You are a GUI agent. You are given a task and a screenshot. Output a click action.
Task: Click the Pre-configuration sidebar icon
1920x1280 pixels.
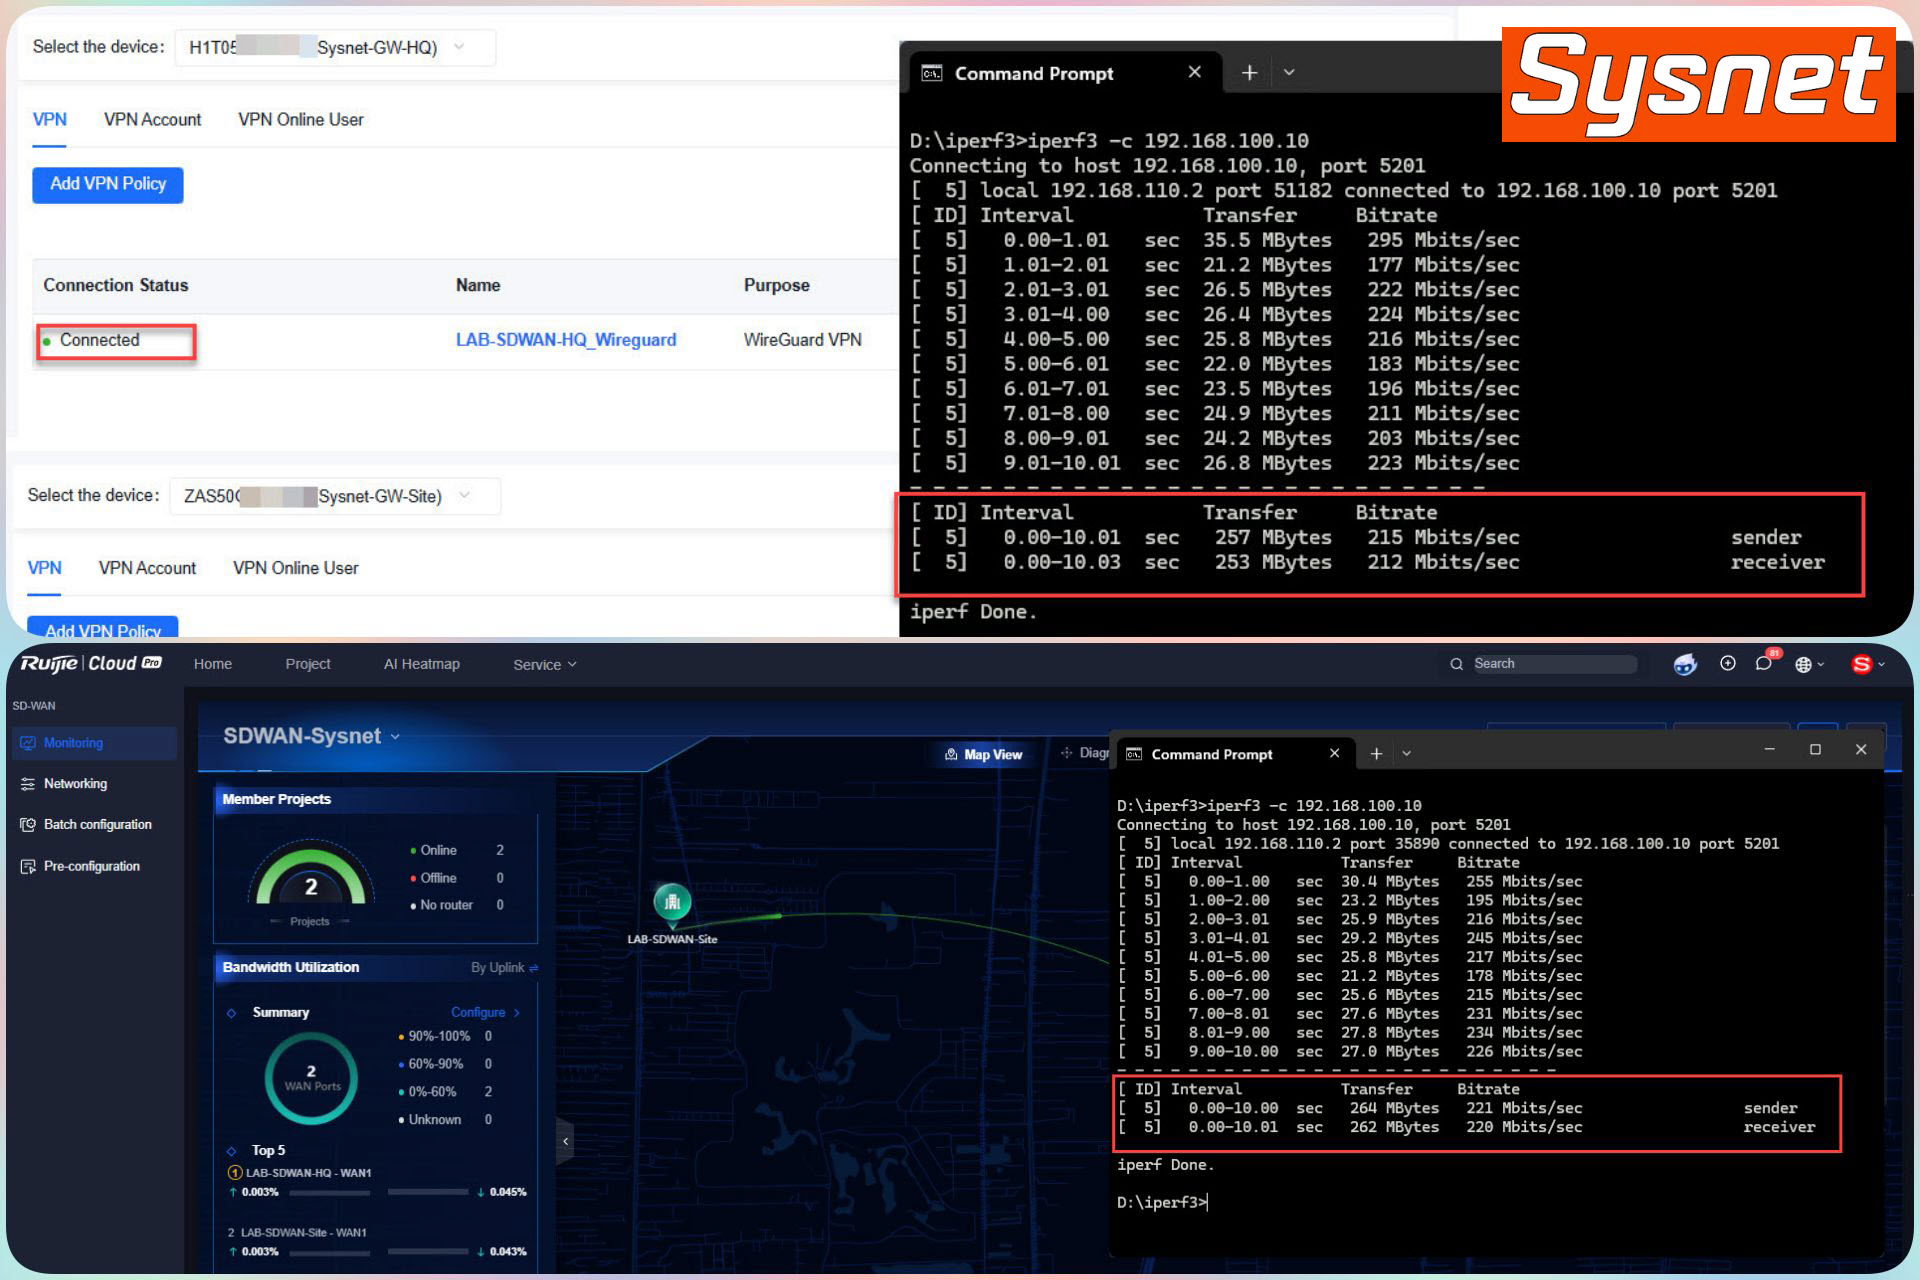[x=27, y=866]
